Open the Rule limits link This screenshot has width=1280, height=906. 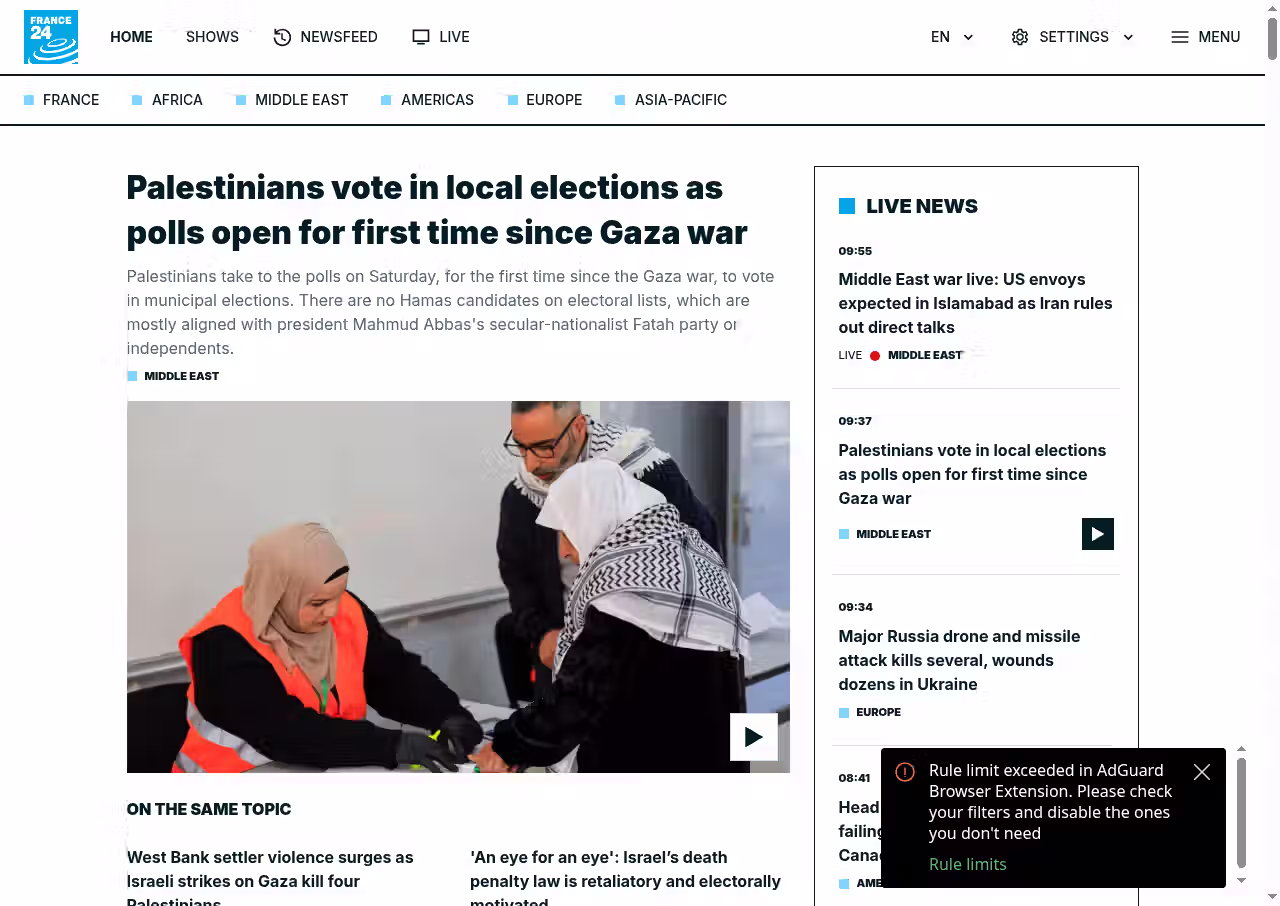pos(968,864)
